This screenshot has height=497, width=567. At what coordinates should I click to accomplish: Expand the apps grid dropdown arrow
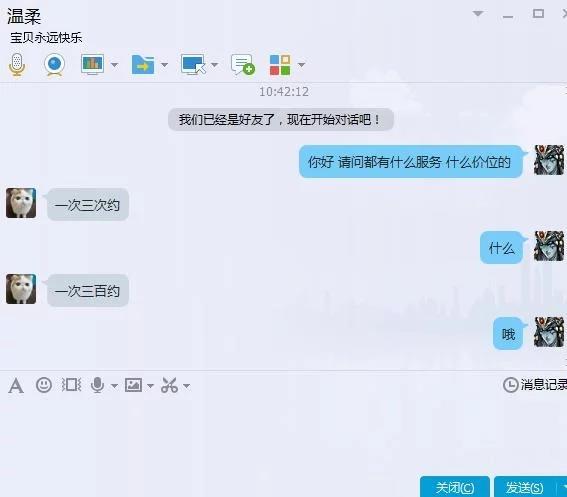coord(301,65)
